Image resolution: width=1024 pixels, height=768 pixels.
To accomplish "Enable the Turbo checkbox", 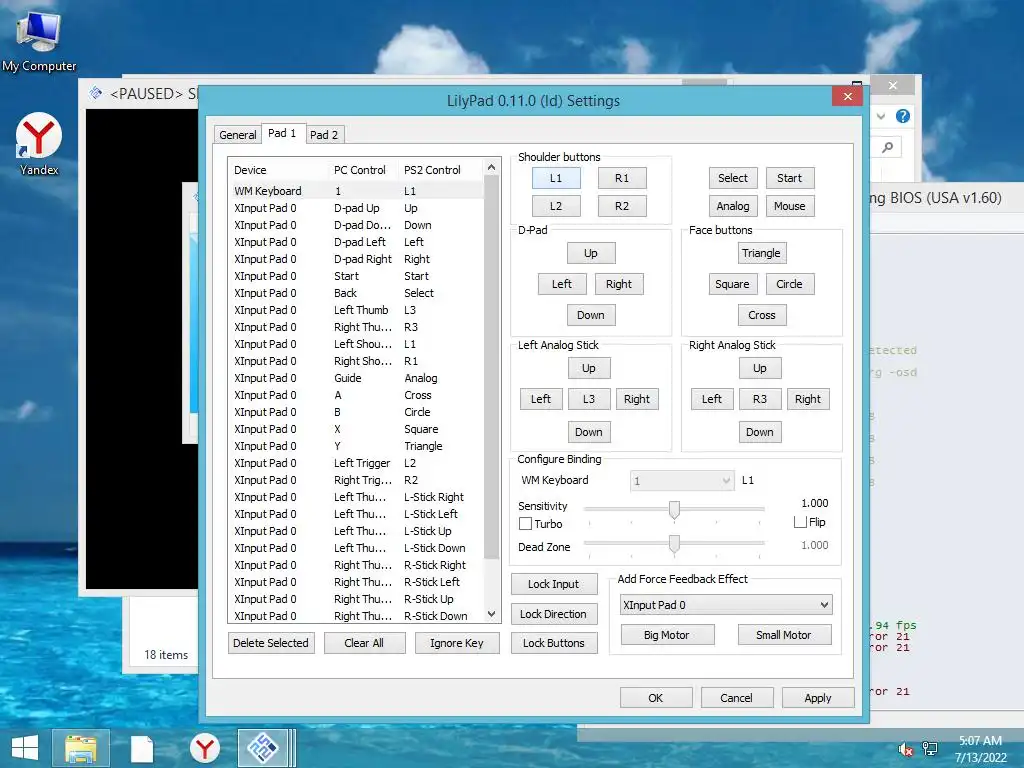I will pos(525,524).
